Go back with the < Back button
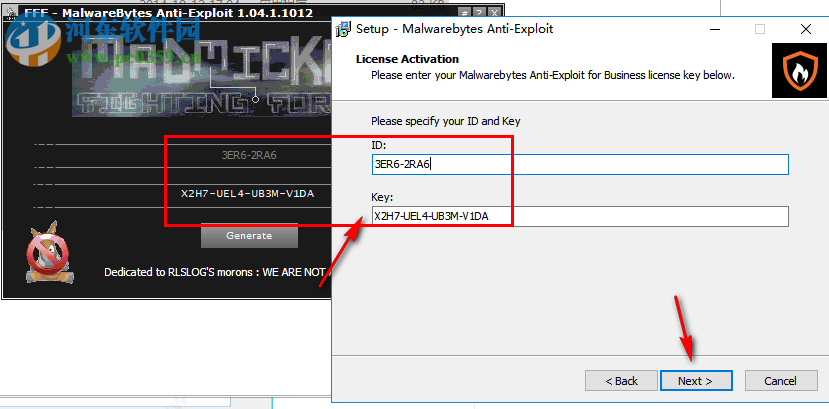This screenshot has width=829, height=409. point(622,380)
